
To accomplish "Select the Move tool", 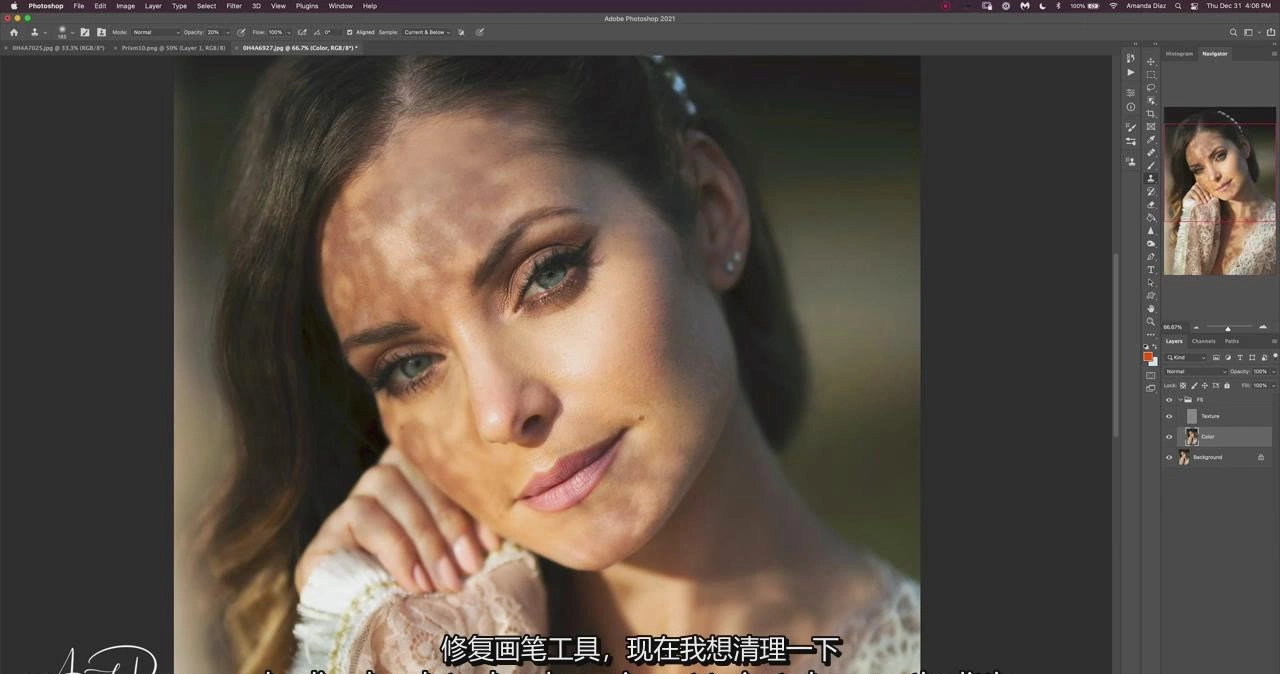I will [x=1151, y=61].
